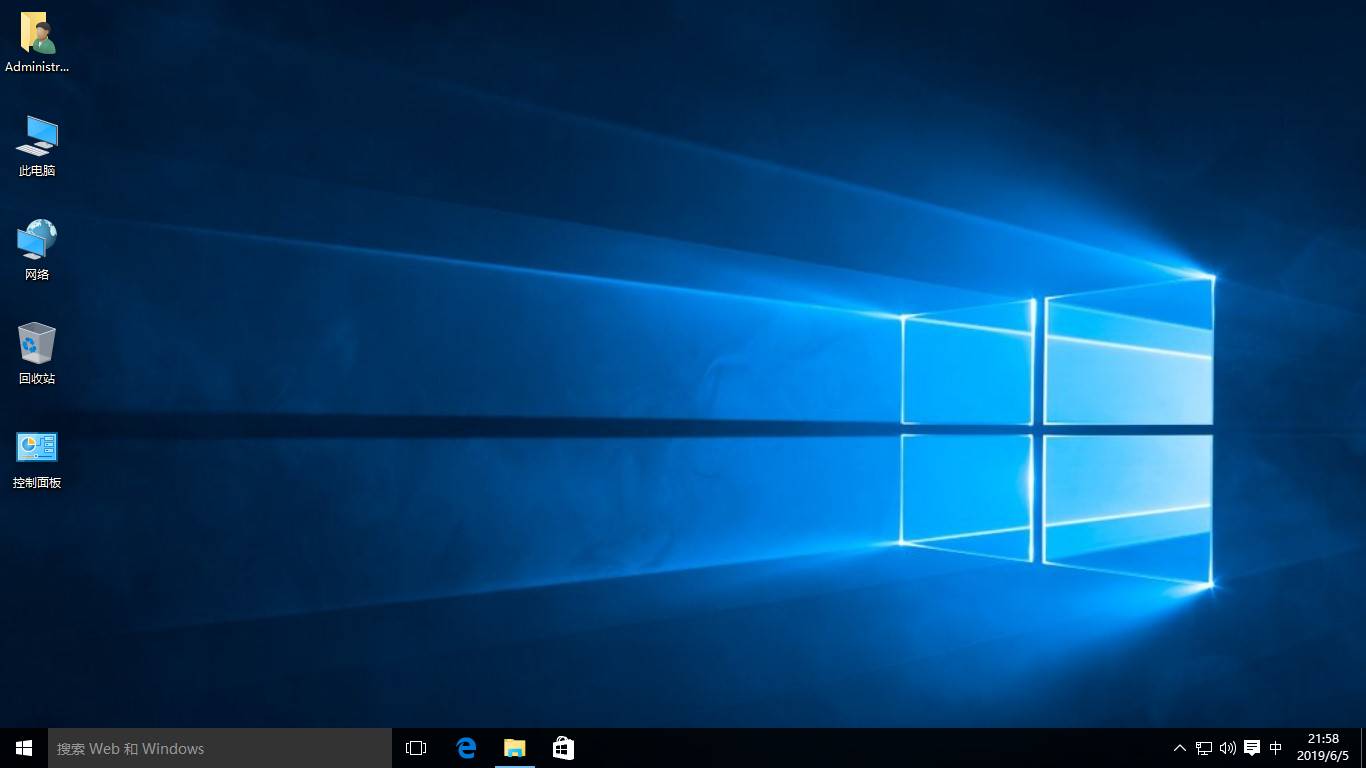The image size is (1366, 768).
Task: Open the clock showing 21:58
Action: click(1323, 740)
